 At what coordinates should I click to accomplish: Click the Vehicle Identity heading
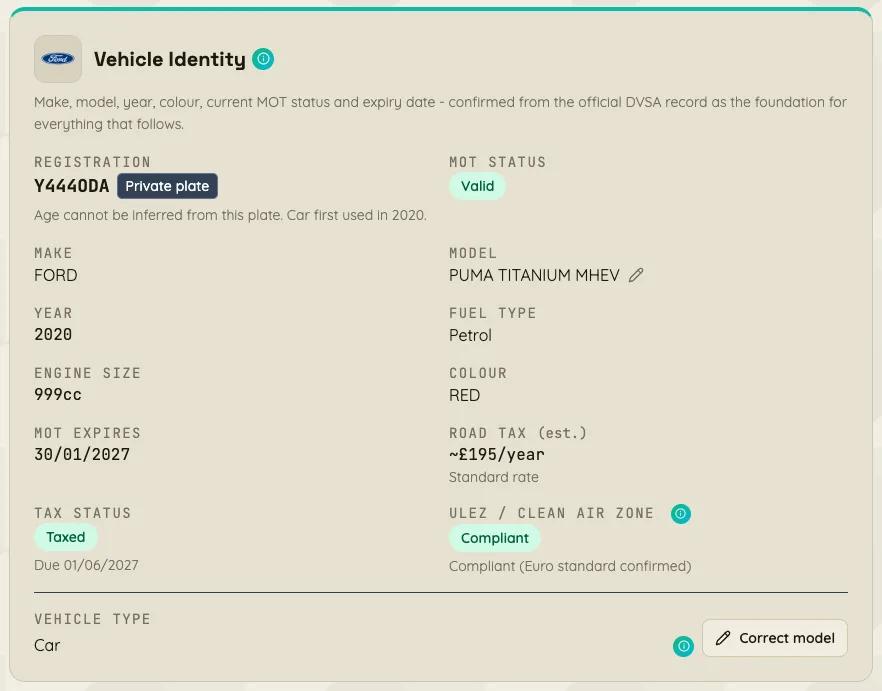[x=169, y=59]
